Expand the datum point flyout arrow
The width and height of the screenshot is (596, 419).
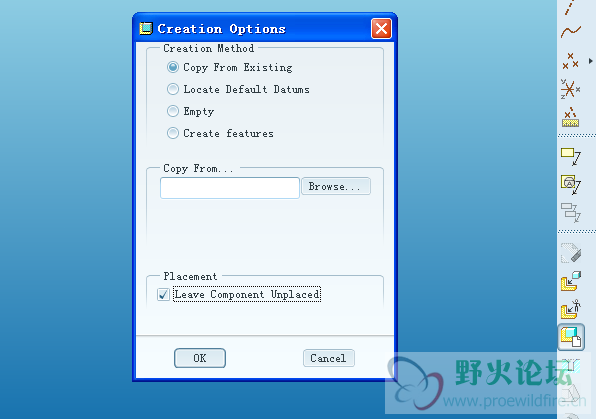590,61
